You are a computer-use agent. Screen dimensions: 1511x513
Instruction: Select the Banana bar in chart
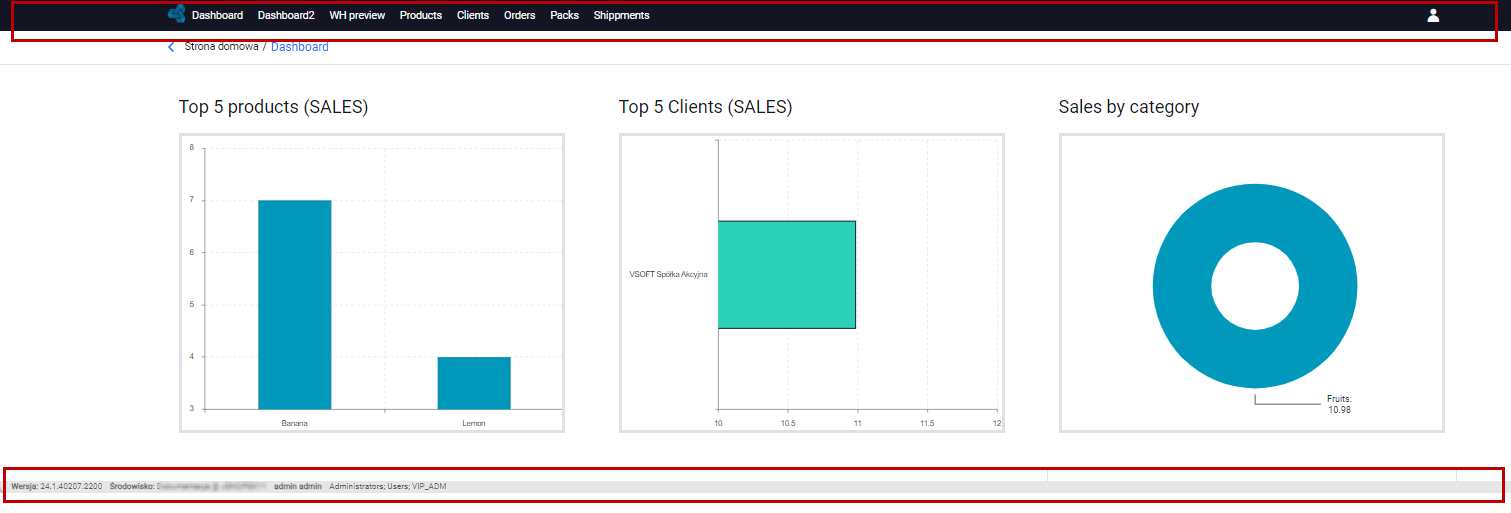[x=294, y=305]
